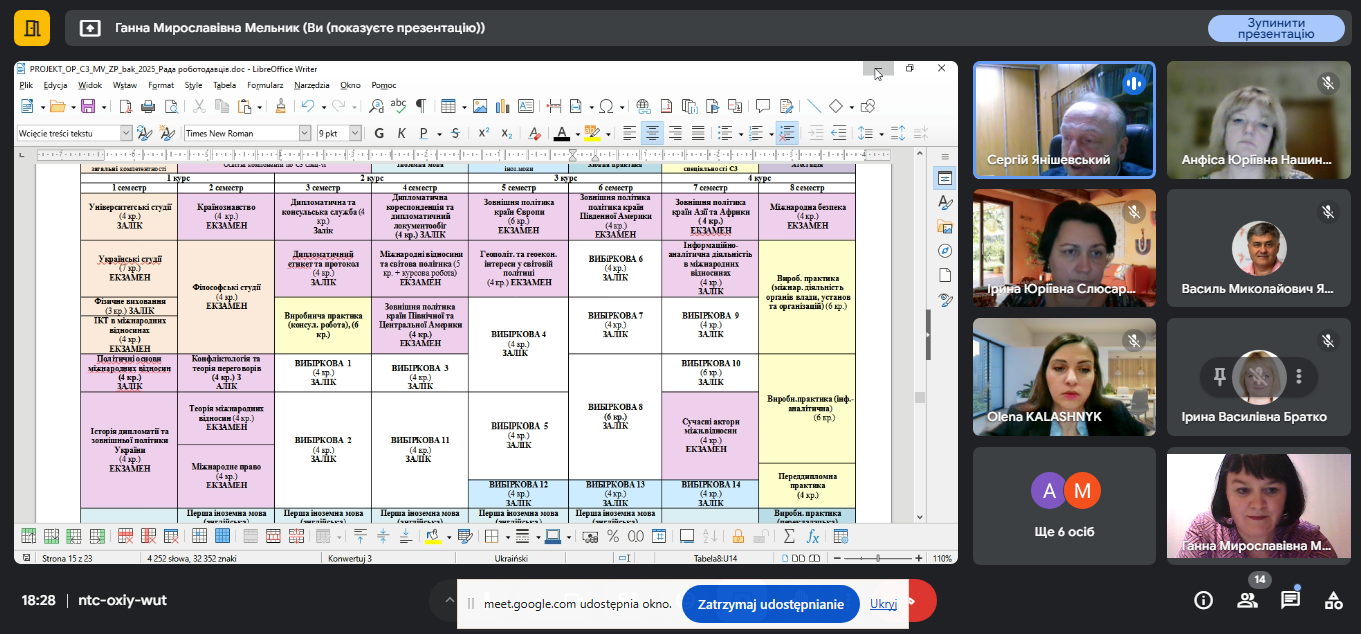This screenshot has width=1361, height=634.
Task: Click the Save document icon
Action: (88, 106)
